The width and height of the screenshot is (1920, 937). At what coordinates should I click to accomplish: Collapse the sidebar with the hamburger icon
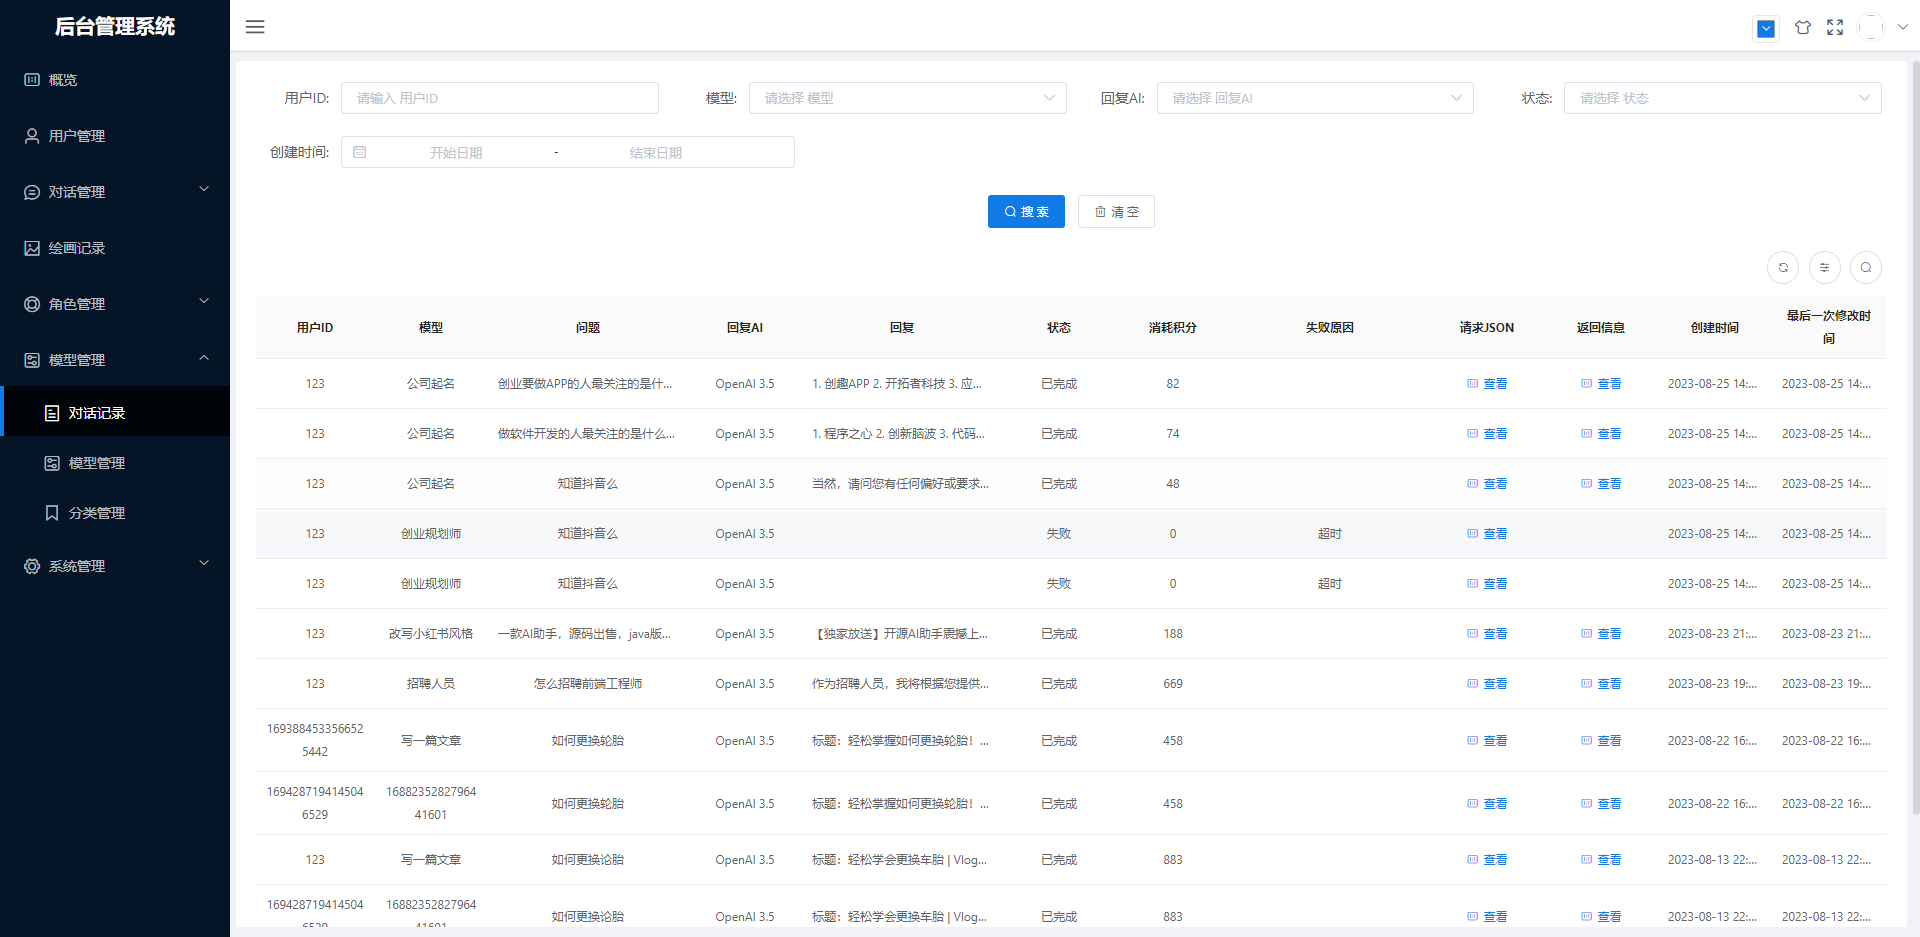[255, 27]
